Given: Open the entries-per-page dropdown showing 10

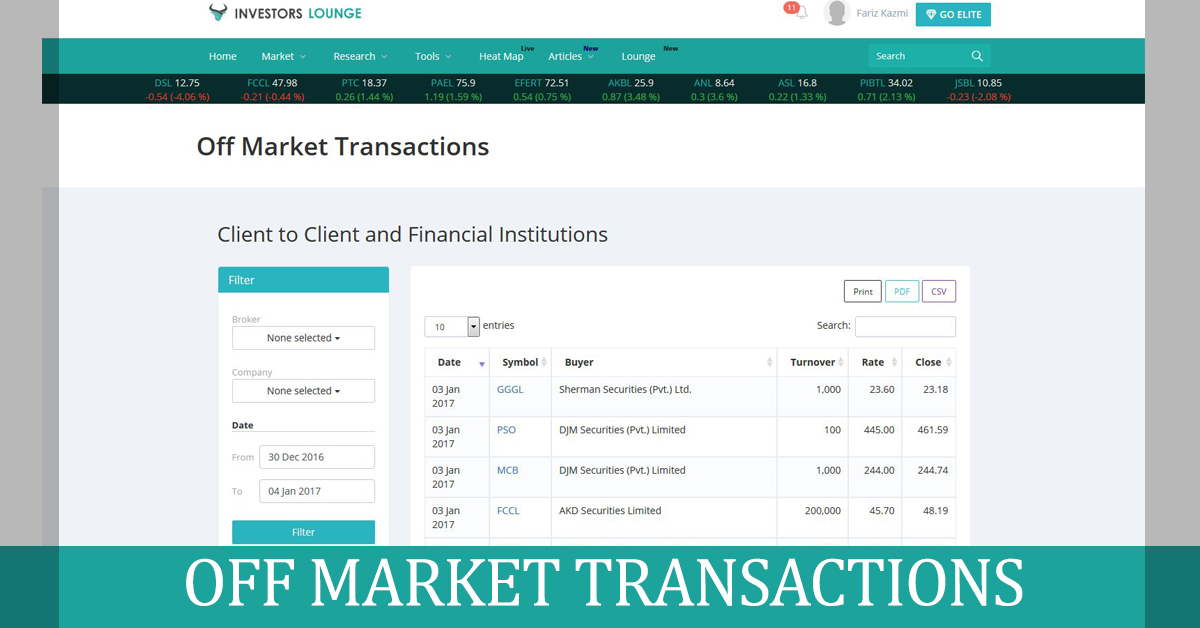Looking at the screenshot, I should pyautogui.click(x=450, y=326).
